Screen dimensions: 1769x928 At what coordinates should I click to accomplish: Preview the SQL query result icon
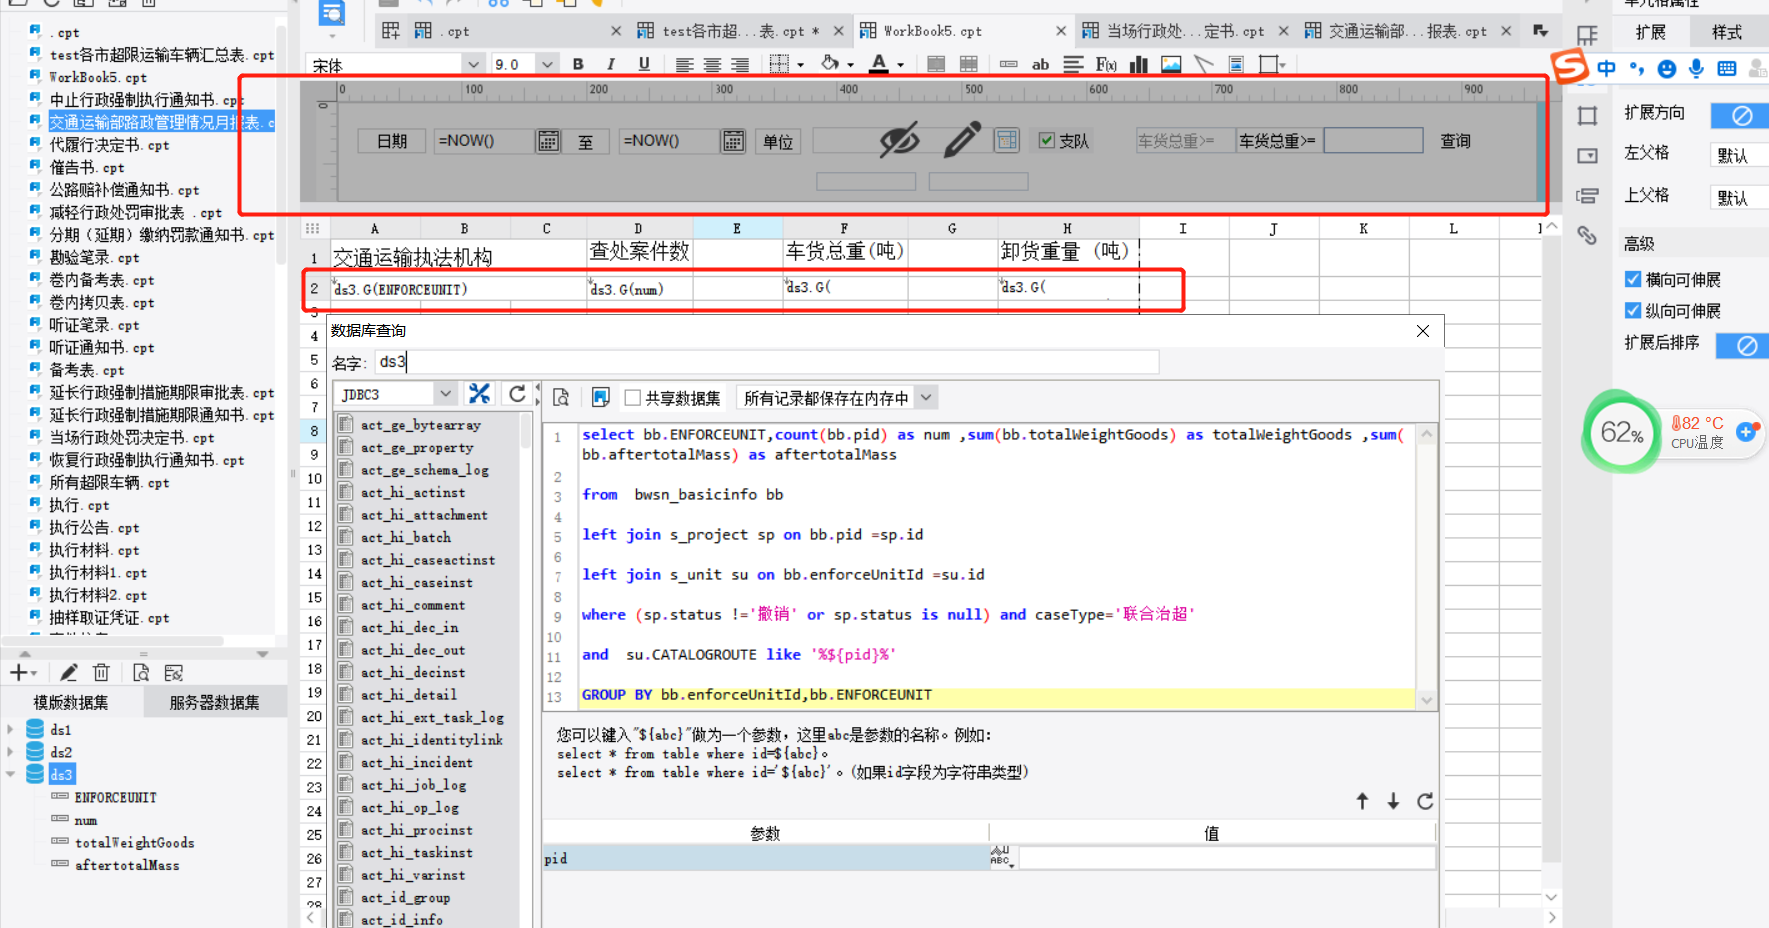coord(561,398)
